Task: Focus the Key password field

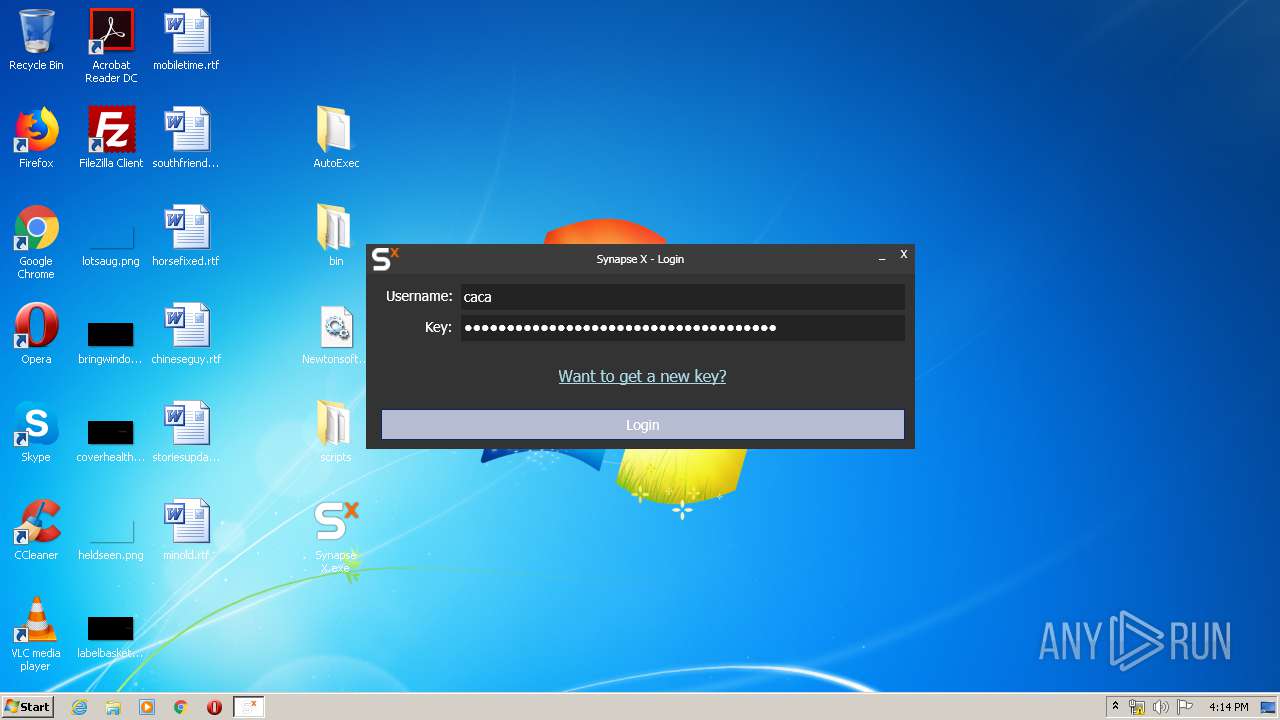Action: coord(682,328)
